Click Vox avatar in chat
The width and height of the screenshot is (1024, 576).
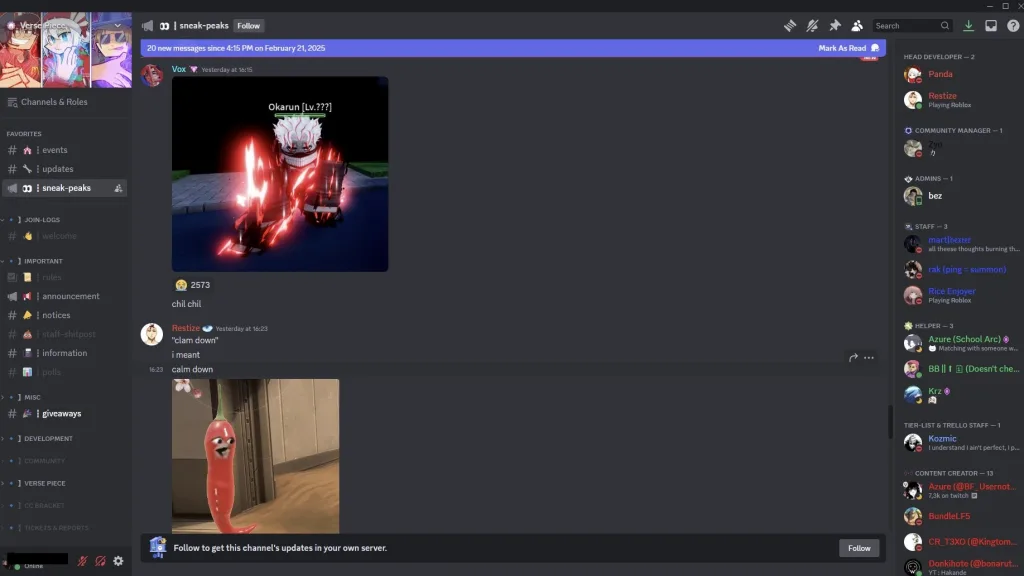click(152, 75)
